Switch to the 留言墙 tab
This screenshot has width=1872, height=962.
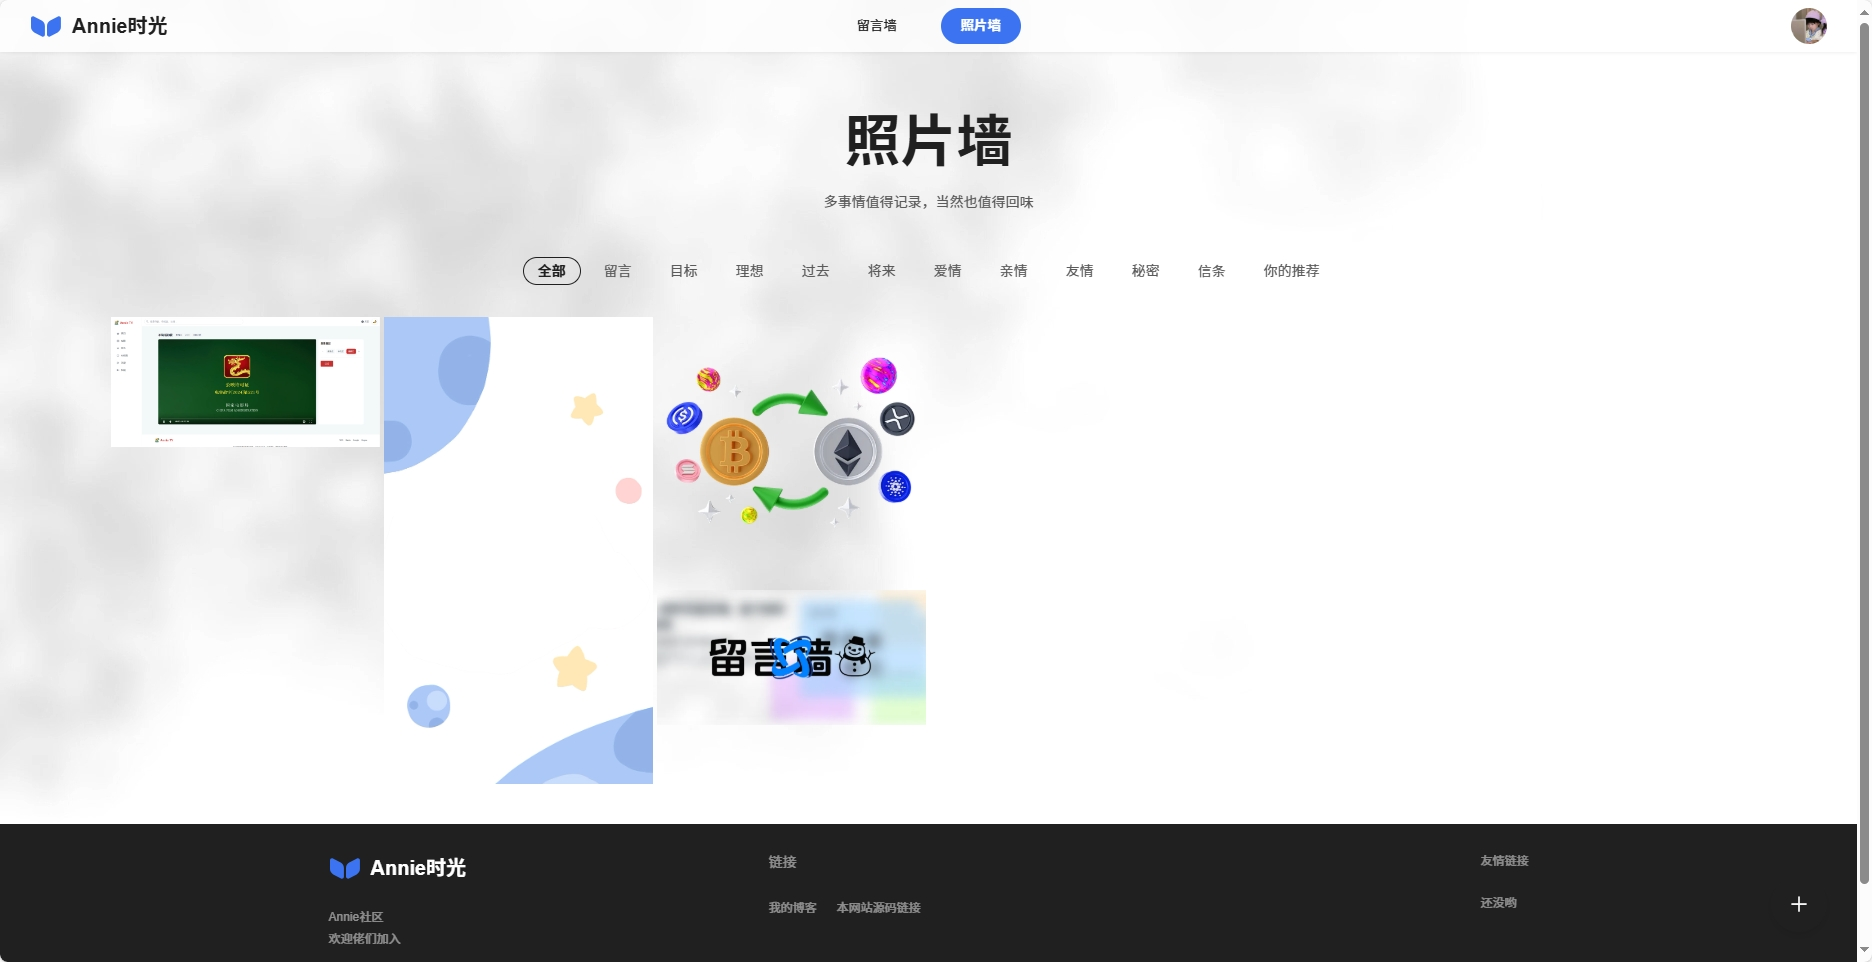(x=876, y=26)
